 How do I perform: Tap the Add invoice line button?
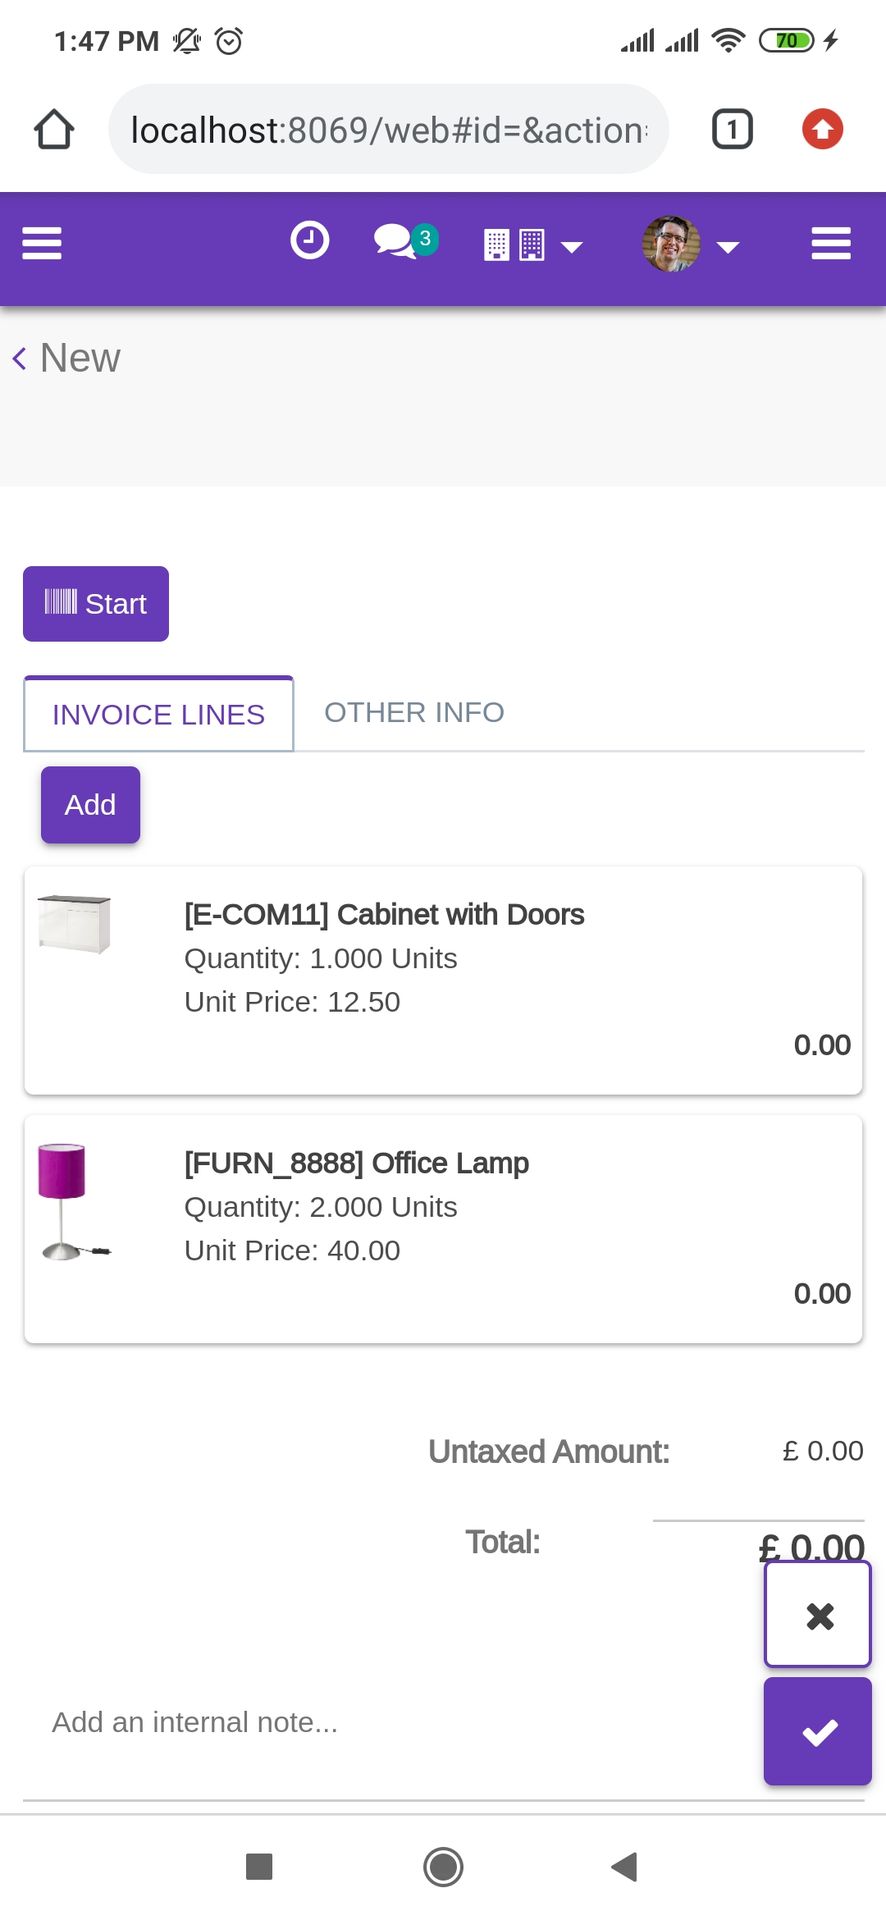tap(90, 805)
